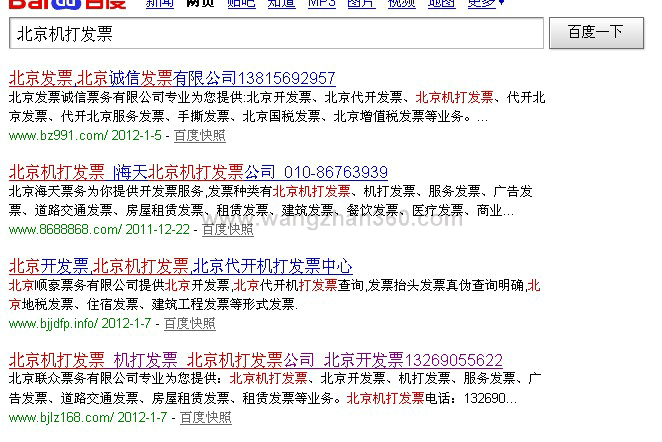Viewport: 662px width, 442px height.
Task: Click the search box containing 北京机打发票
Action: pyautogui.click(x=277, y=34)
